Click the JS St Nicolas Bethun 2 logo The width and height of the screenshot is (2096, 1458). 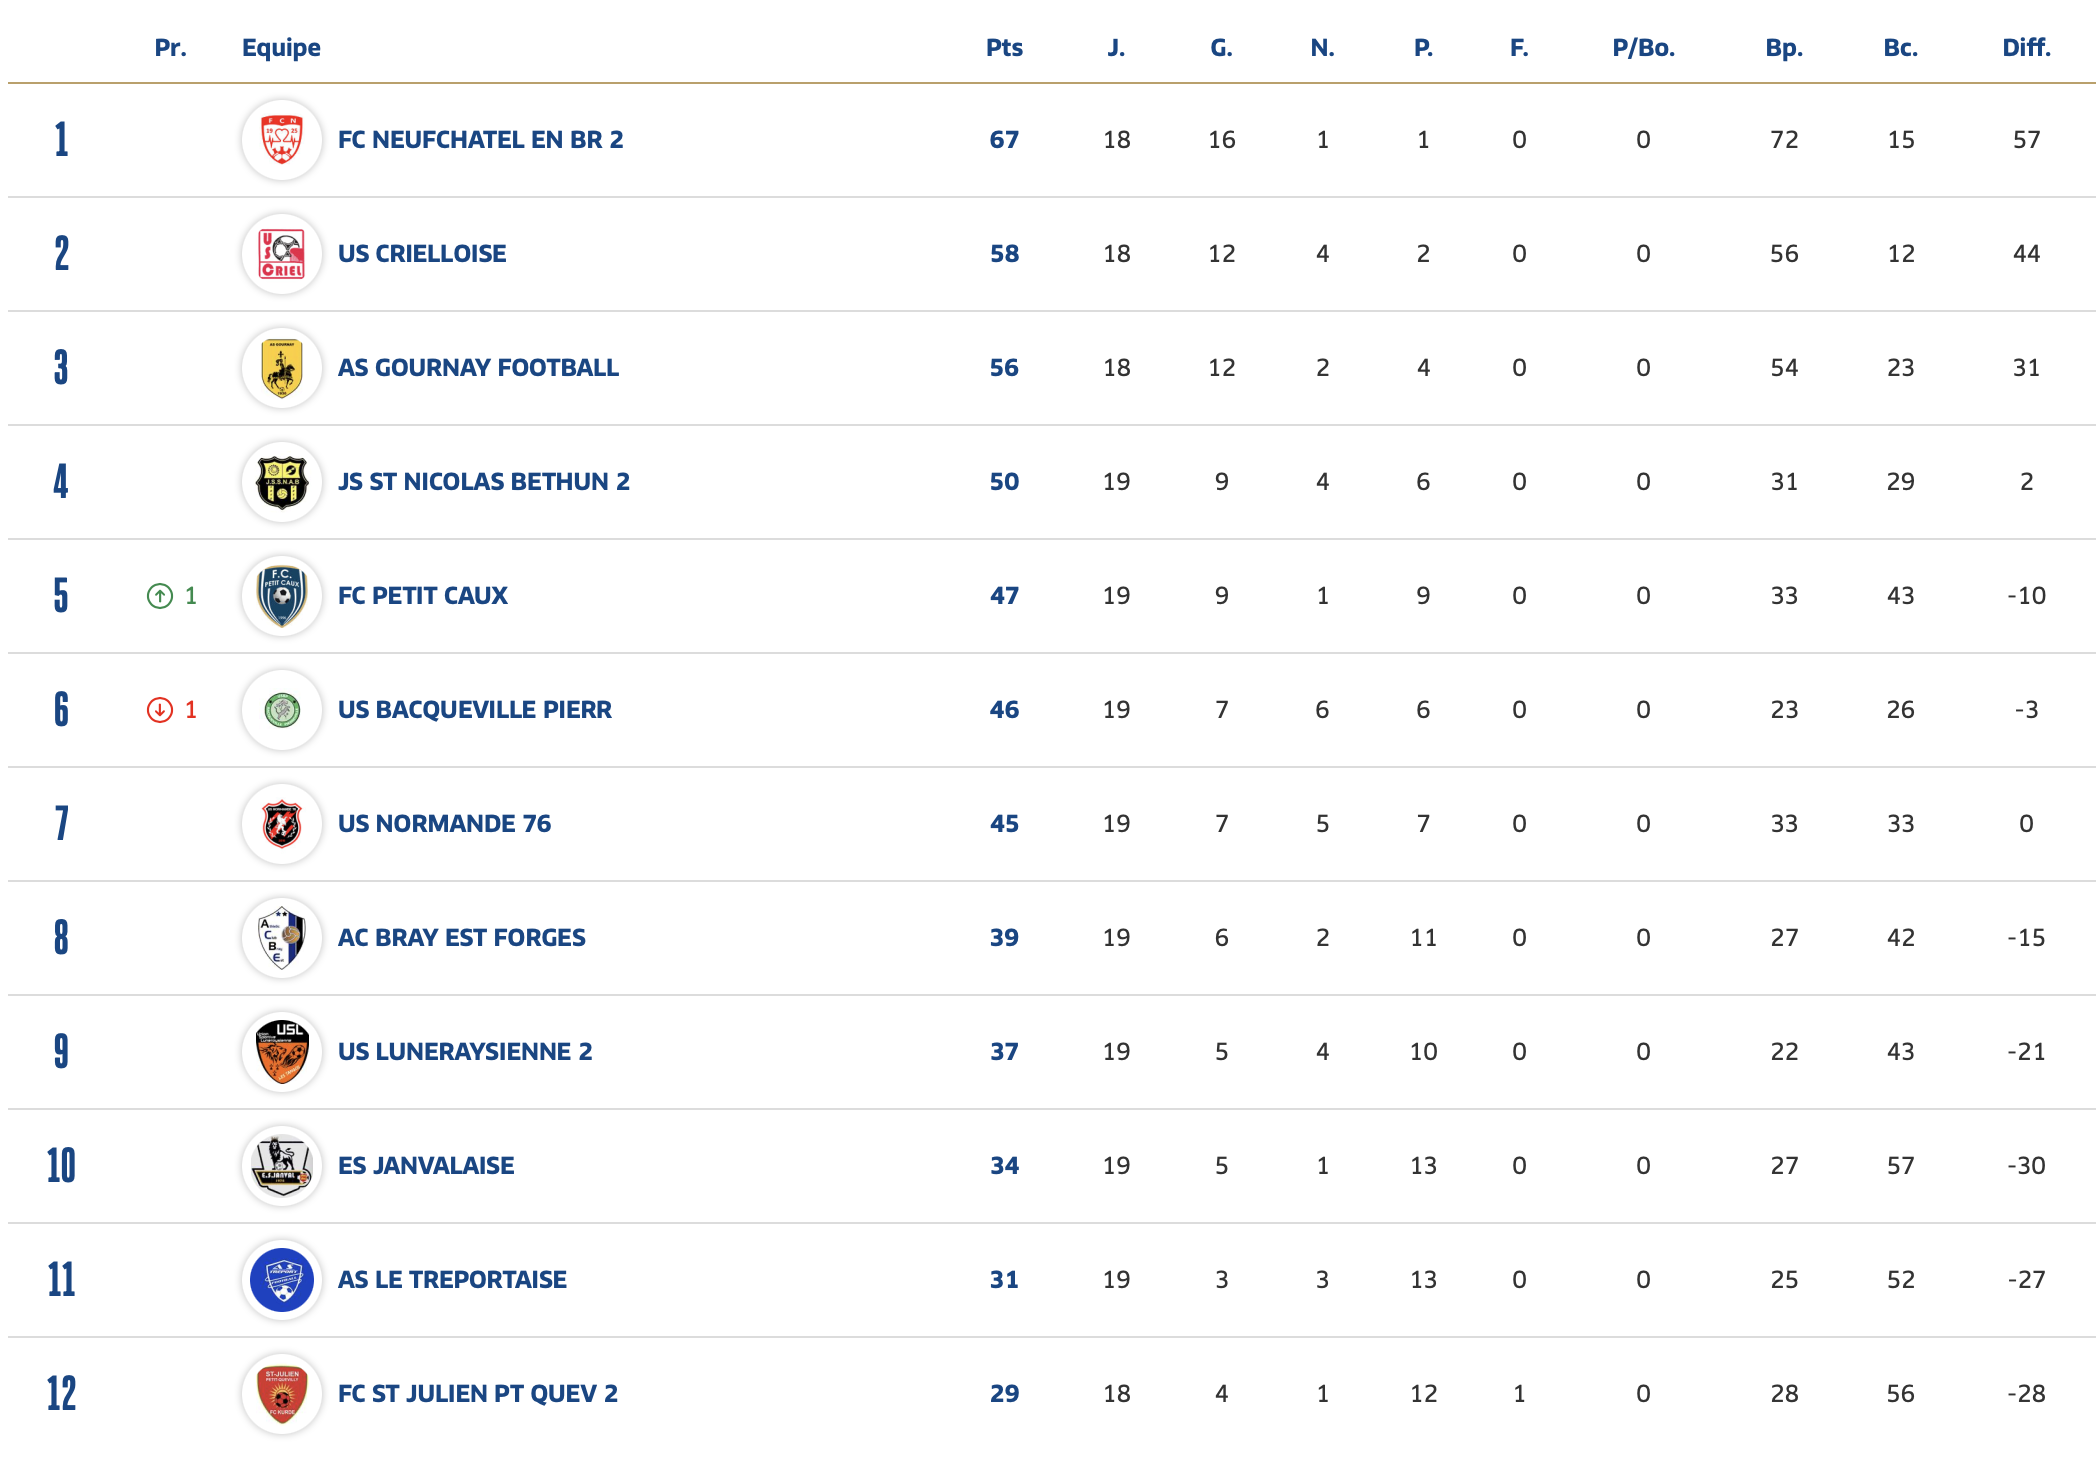pyautogui.click(x=282, y=482)
